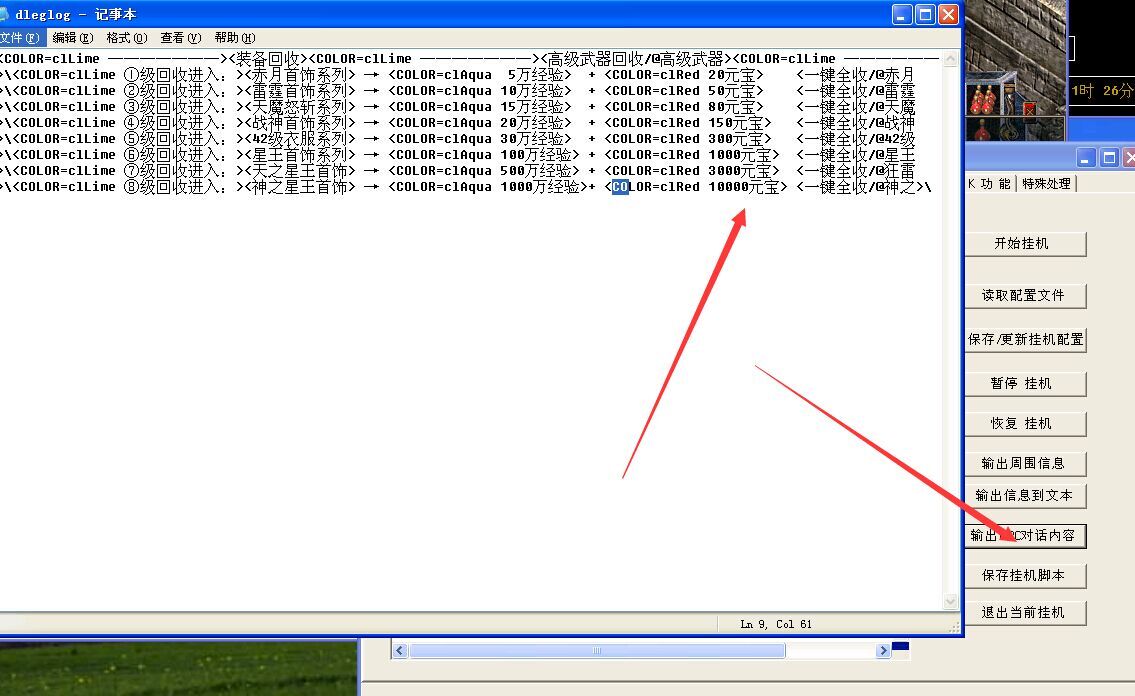This screenshot has height=696, width=1135.
Task: Click the red potion bundle in game inventory
Action: (984, 100)
